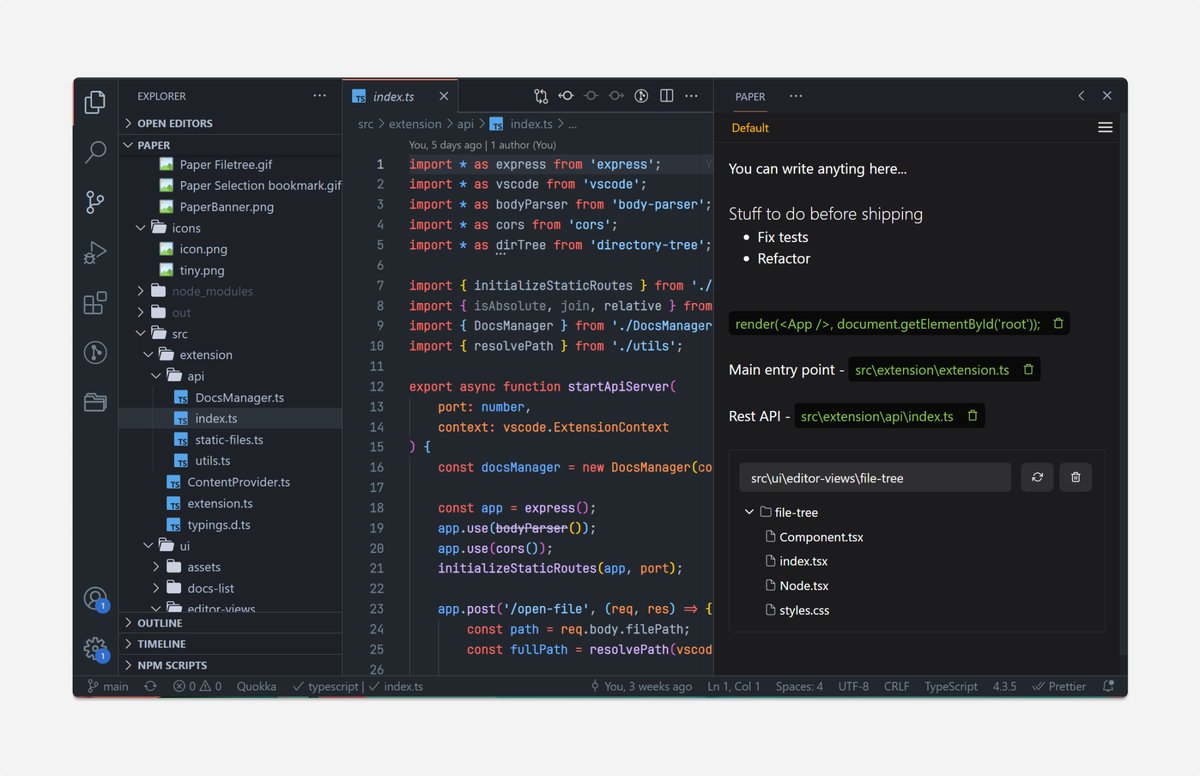Viewport: 1200px width, 776px height.
Task: Click the go to next change icon
Action: pyautogui.click(x=616, y=96)
